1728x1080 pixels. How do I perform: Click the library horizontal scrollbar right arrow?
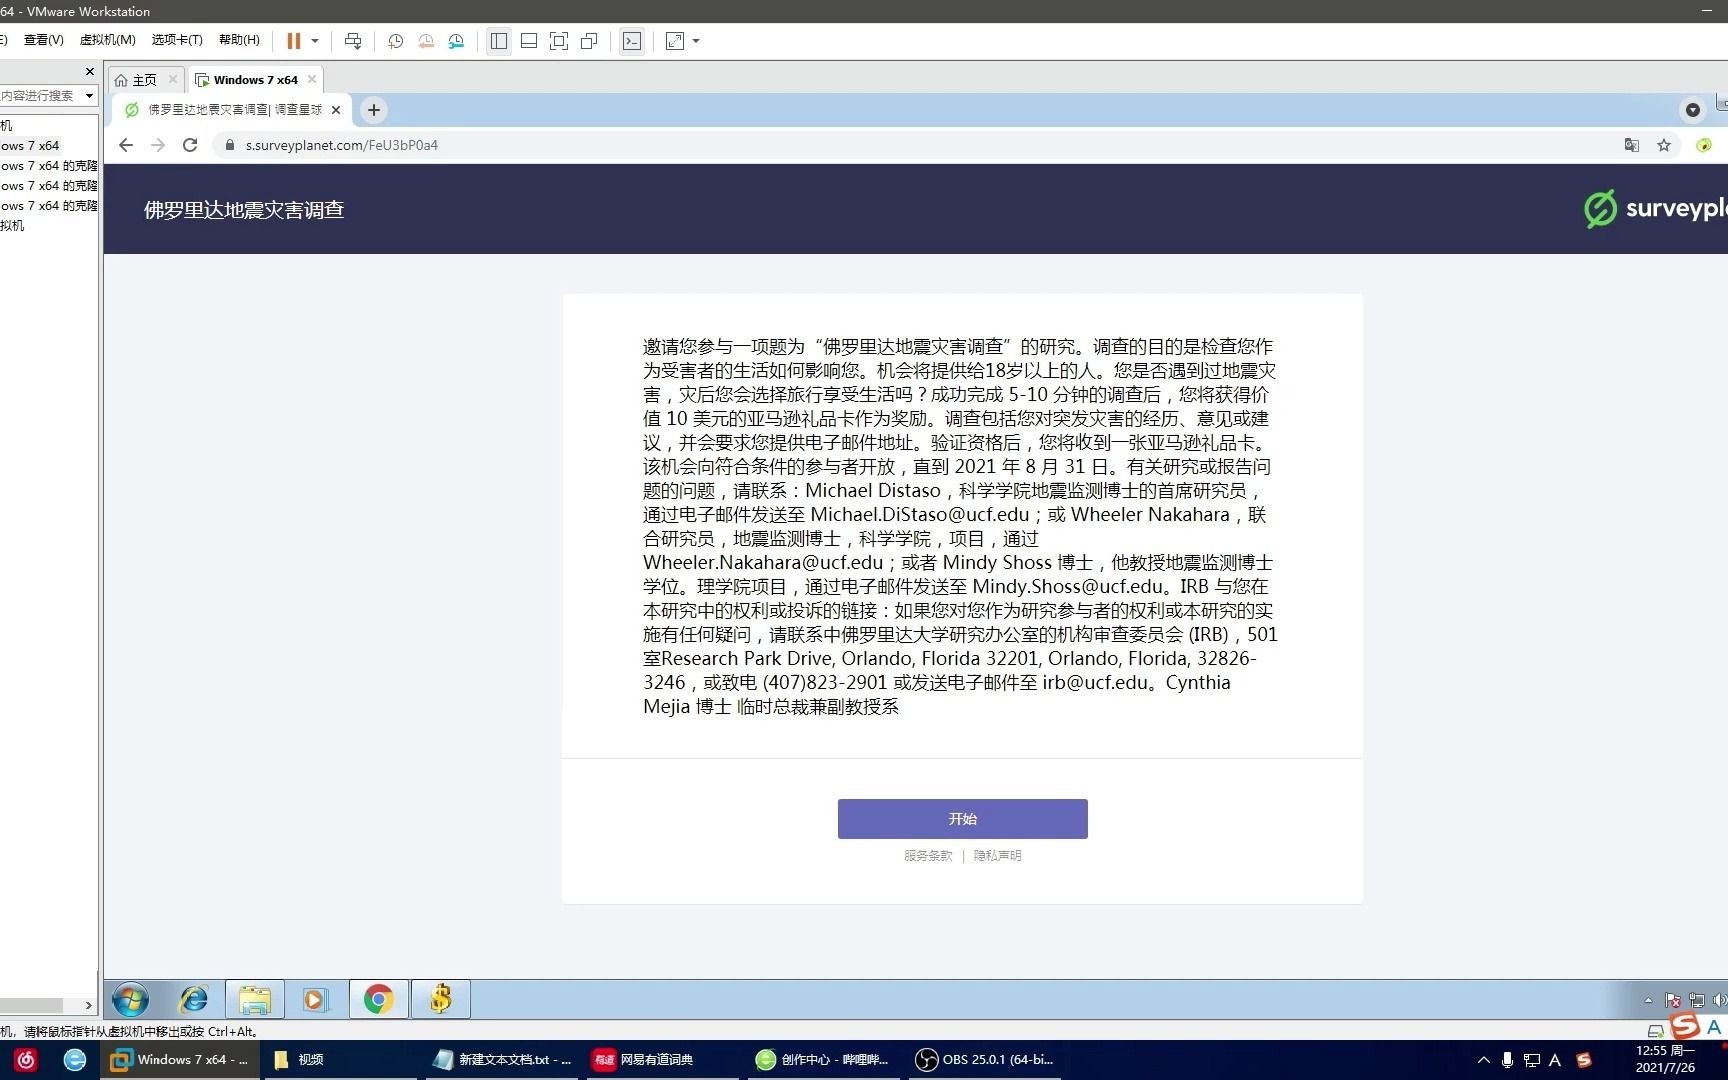tap(88, 1006)
